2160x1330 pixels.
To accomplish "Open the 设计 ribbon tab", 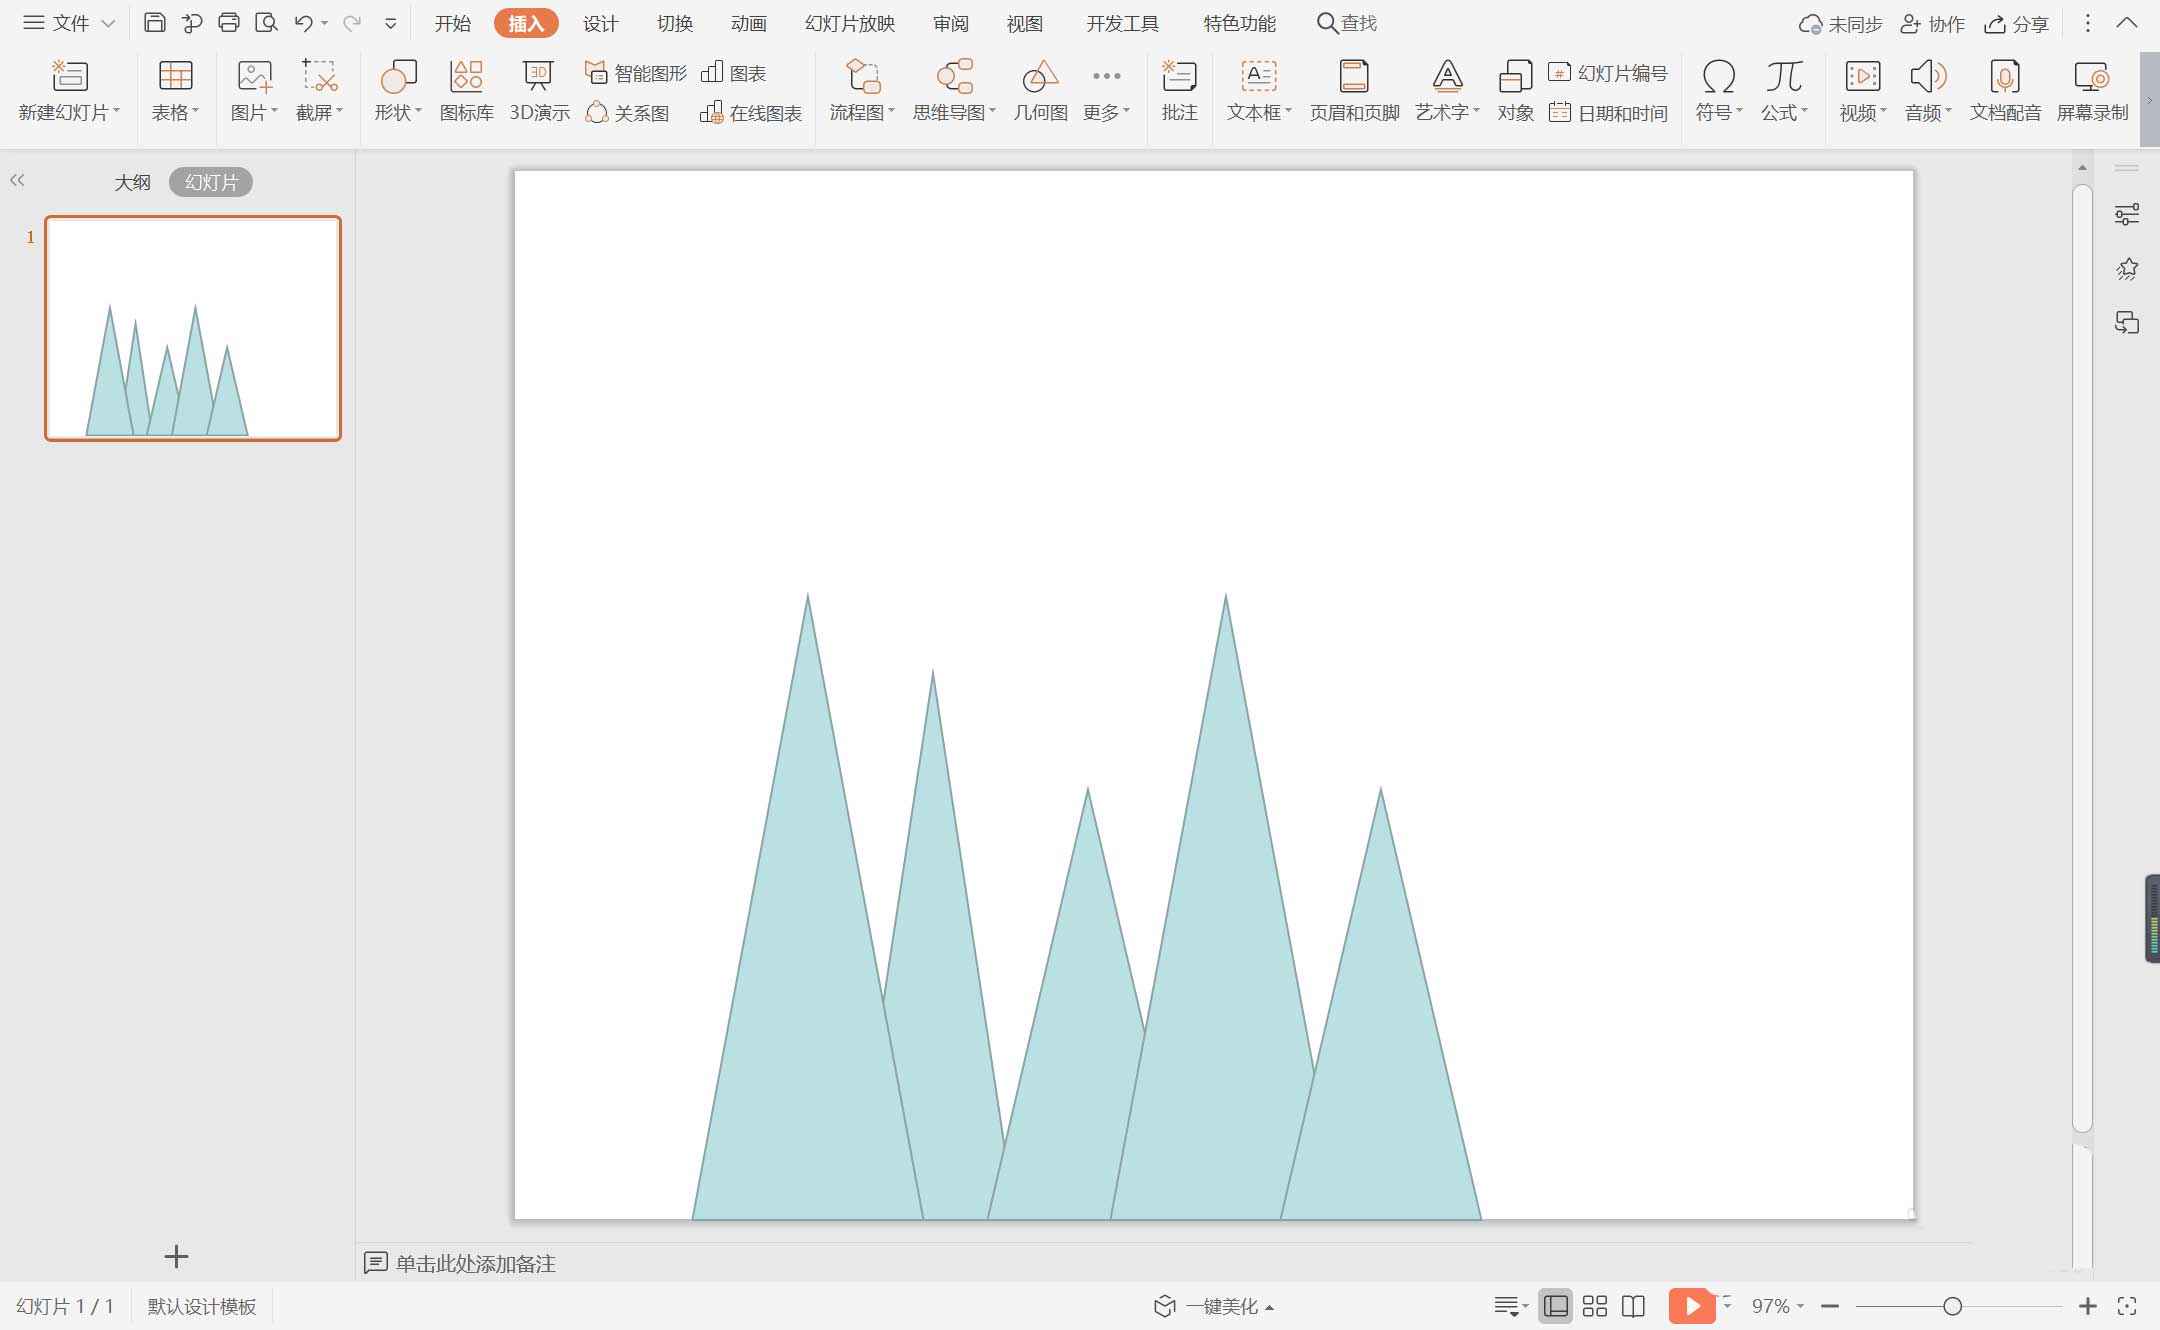I will point(601,23).
